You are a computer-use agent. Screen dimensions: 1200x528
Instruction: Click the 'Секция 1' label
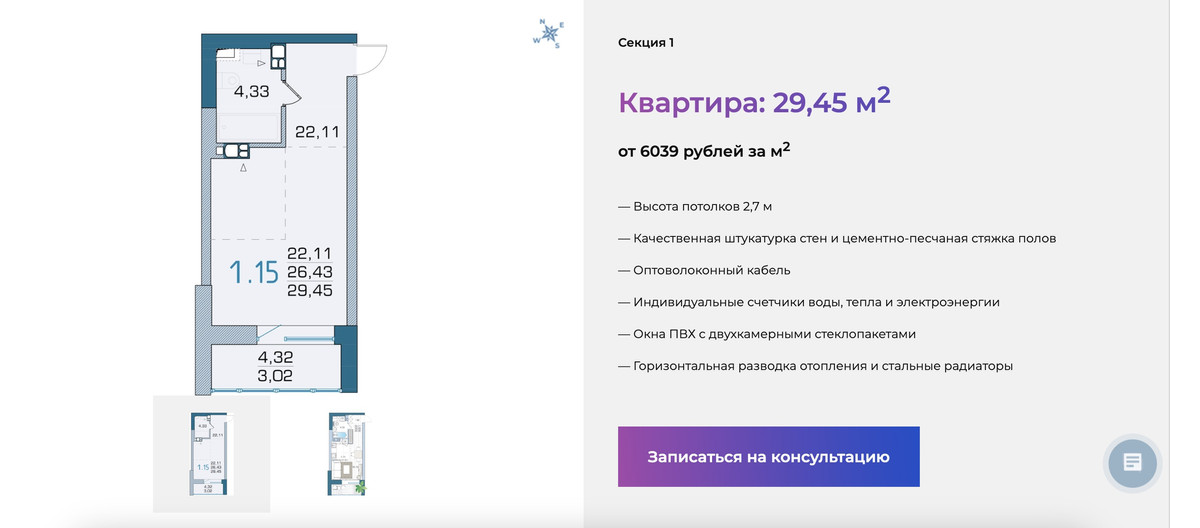tap(646, 43)
